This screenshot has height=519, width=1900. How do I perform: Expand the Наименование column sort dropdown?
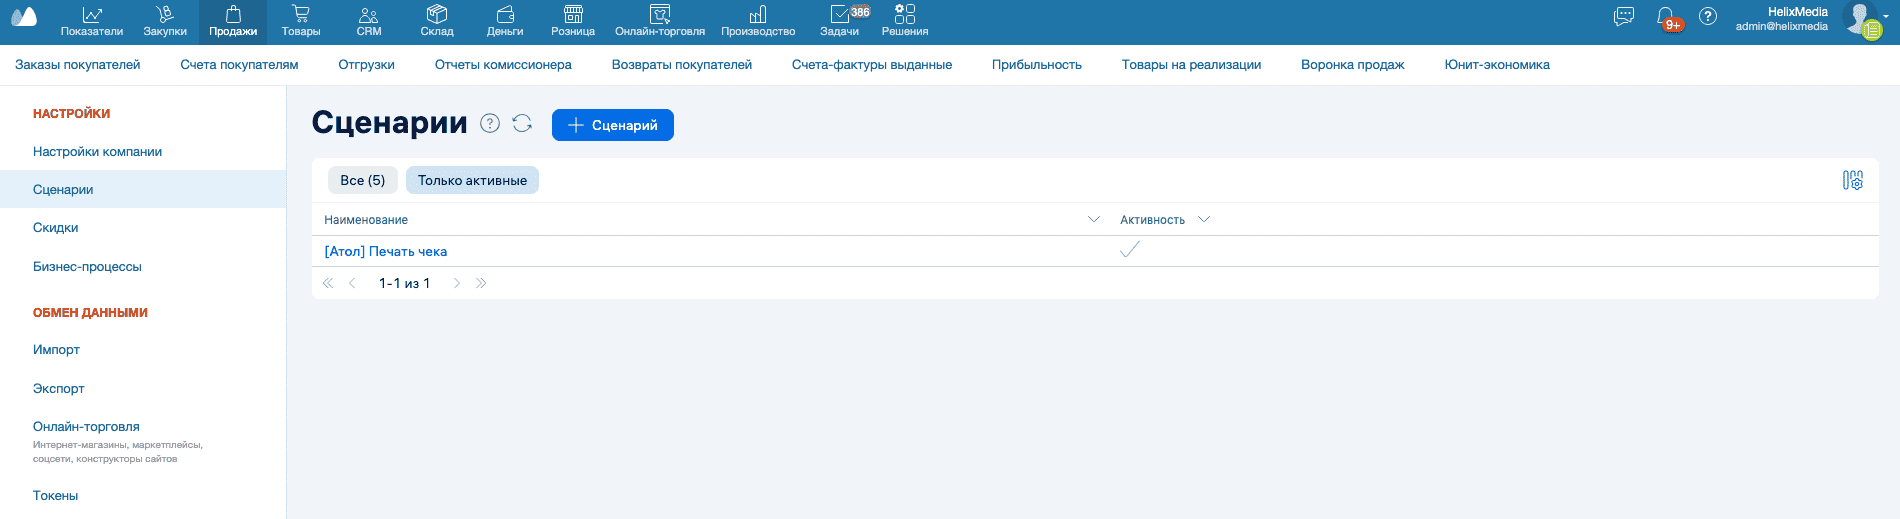(1094, 219)
